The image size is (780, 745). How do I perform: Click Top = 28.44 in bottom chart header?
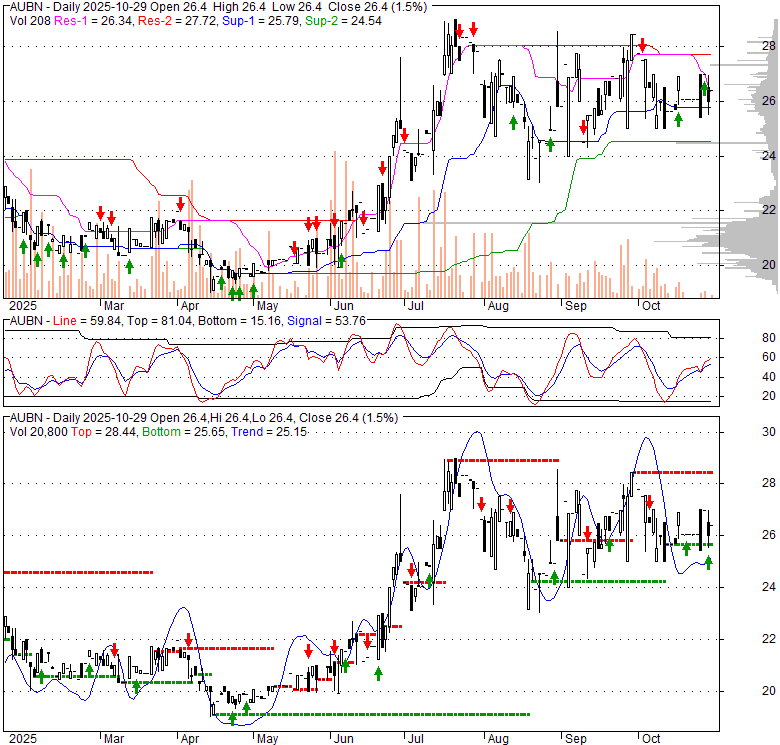click(x=100, y=430)
